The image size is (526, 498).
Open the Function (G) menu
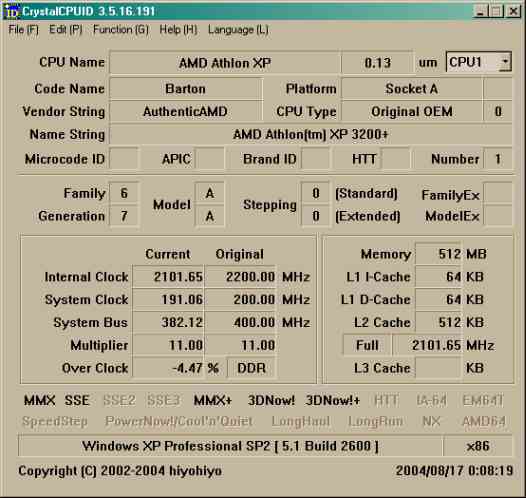click(121, 30)
